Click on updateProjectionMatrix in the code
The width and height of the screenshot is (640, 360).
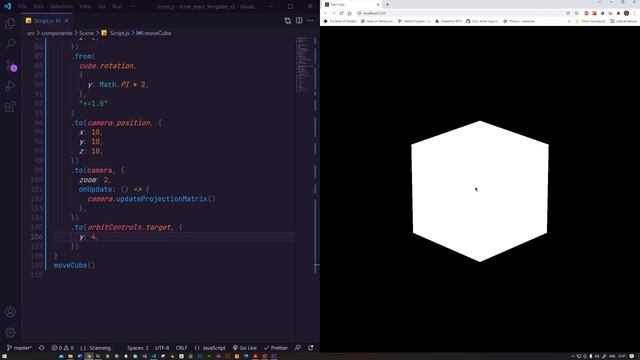click(162, 199)
